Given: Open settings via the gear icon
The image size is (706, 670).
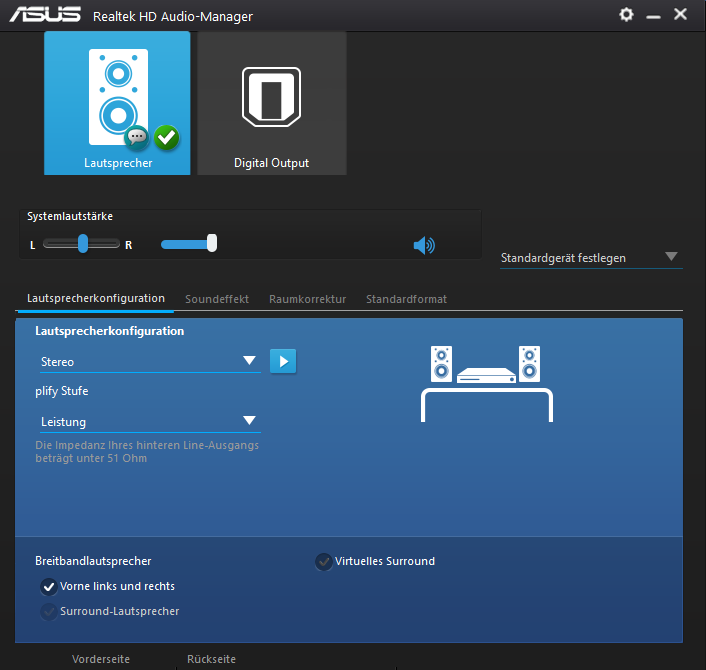Looking at the screenshot, I should click(x=626, y=15).
